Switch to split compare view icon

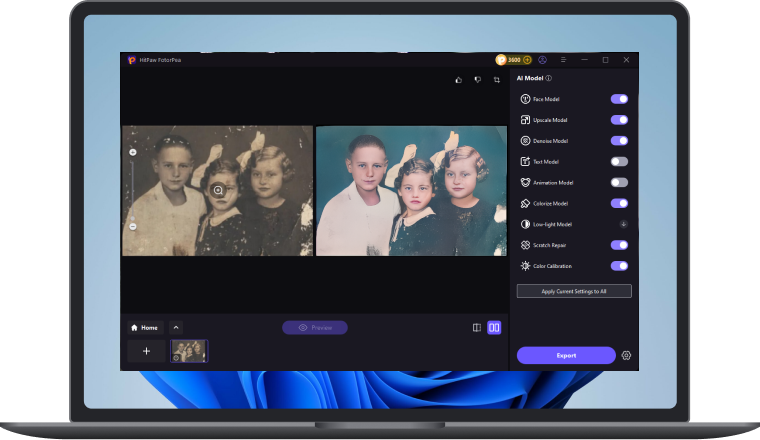476,327
